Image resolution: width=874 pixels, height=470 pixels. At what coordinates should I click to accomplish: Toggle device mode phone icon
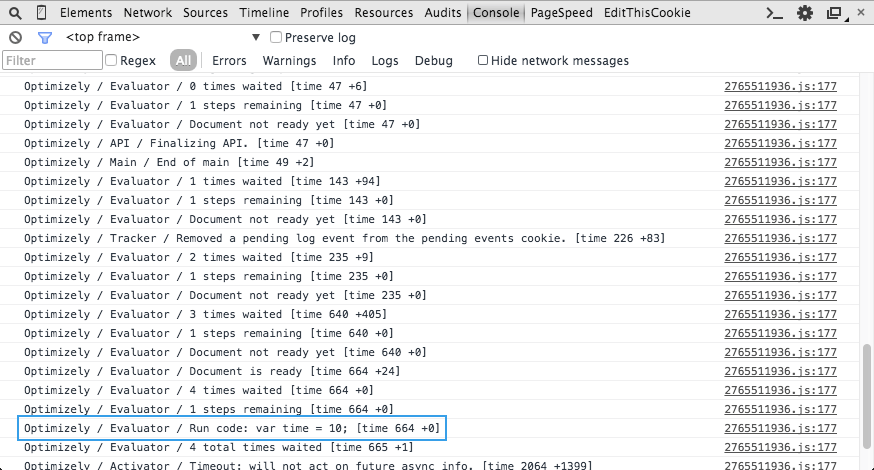click(40, 13)
